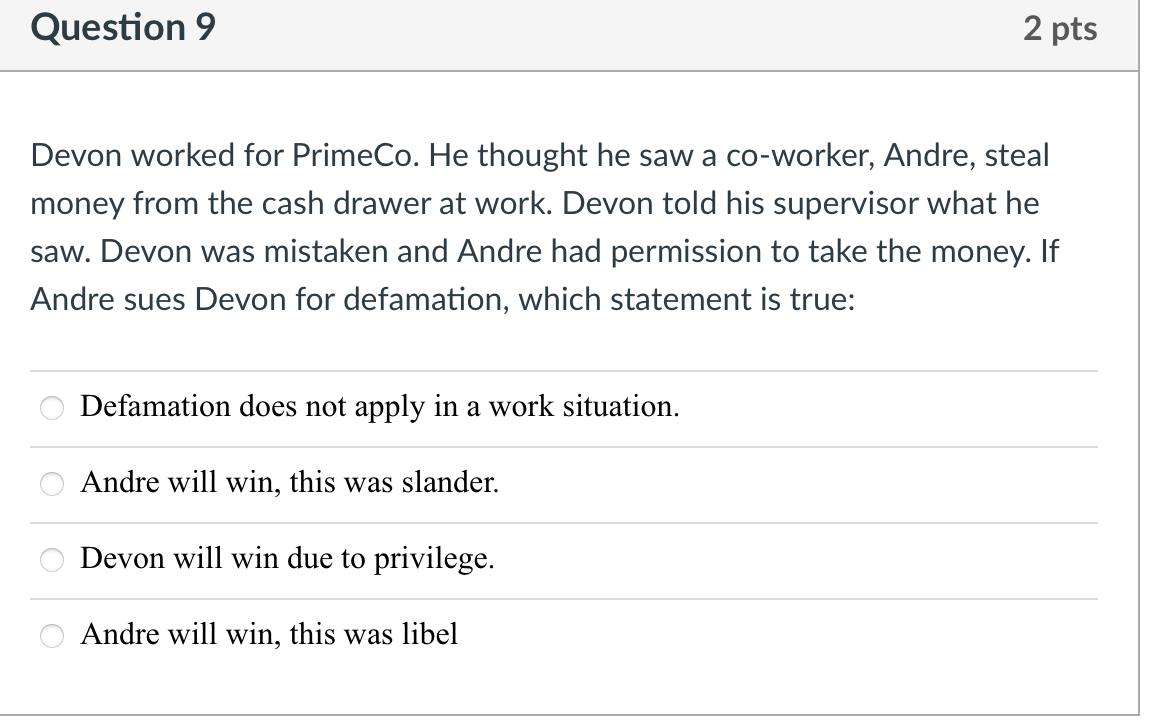The width and height of the screenshot is (1152, 727).
Task: Click the question paragraph body
Action: pyautogui.click(x=540, y=227)
